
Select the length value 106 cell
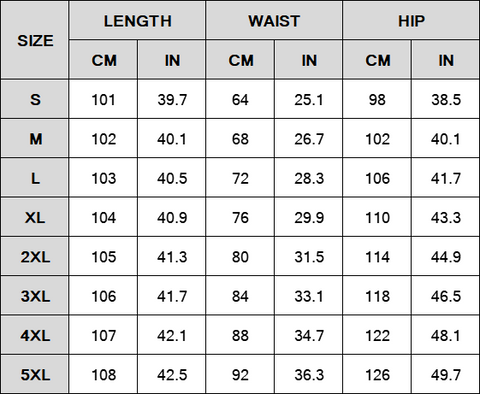[103, 296]
